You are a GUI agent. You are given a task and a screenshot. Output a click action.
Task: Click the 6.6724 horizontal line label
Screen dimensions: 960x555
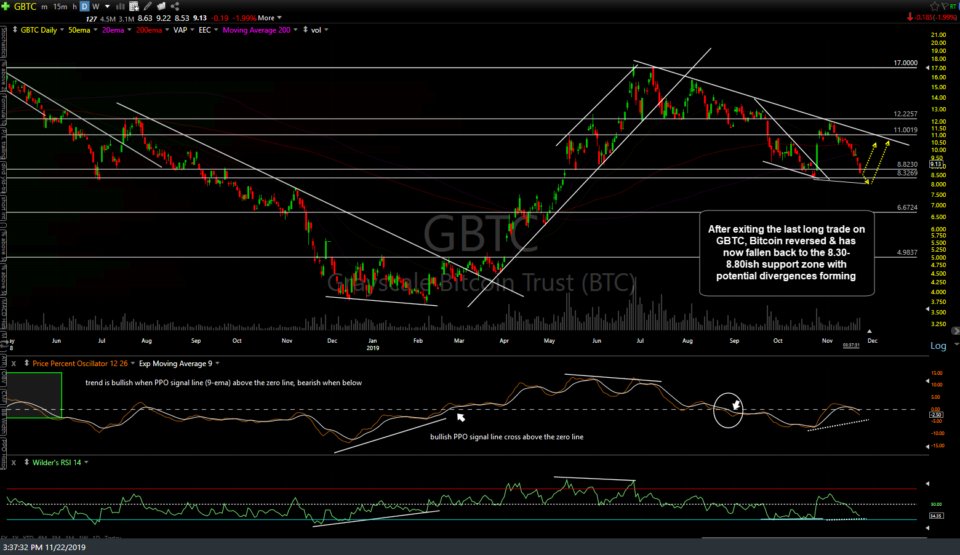pos(907,208)
